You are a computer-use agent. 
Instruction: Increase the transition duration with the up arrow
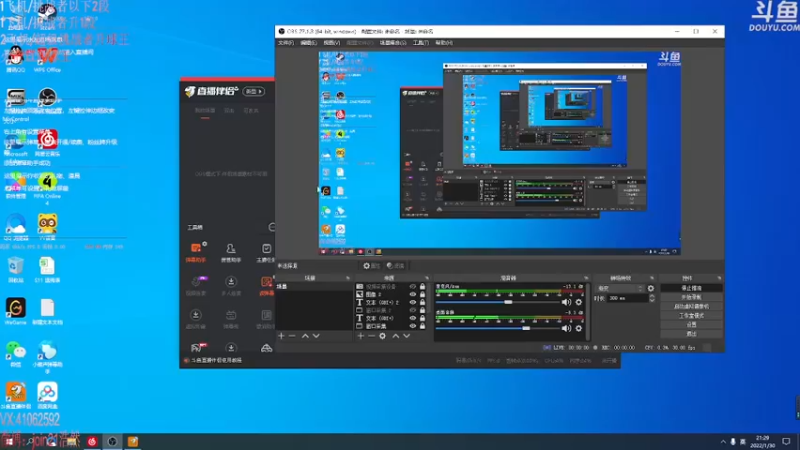pyautogui.click(x=652, y=296)
